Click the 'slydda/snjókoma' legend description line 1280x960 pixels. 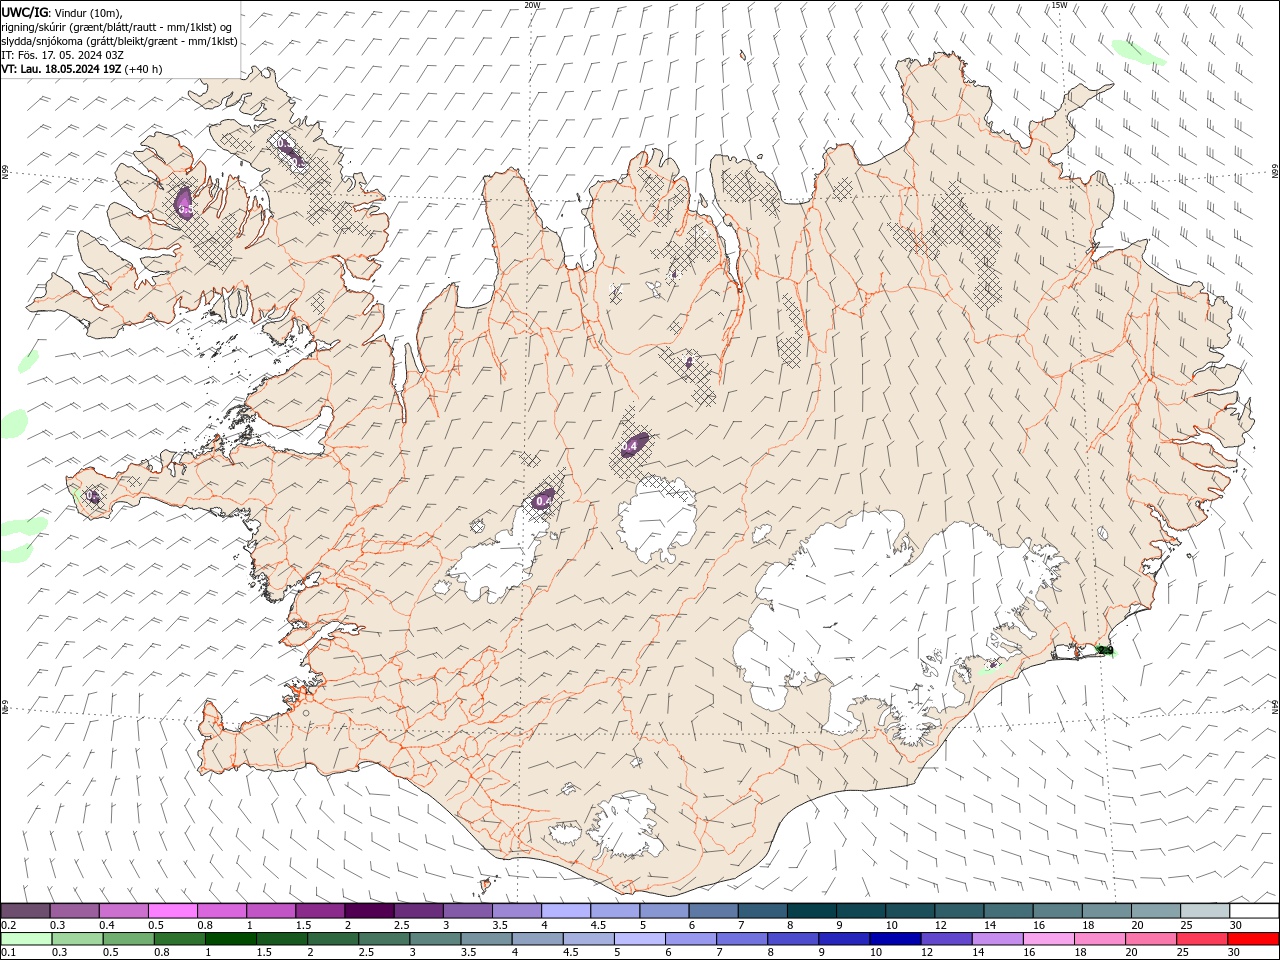click(x=119, y=41)
